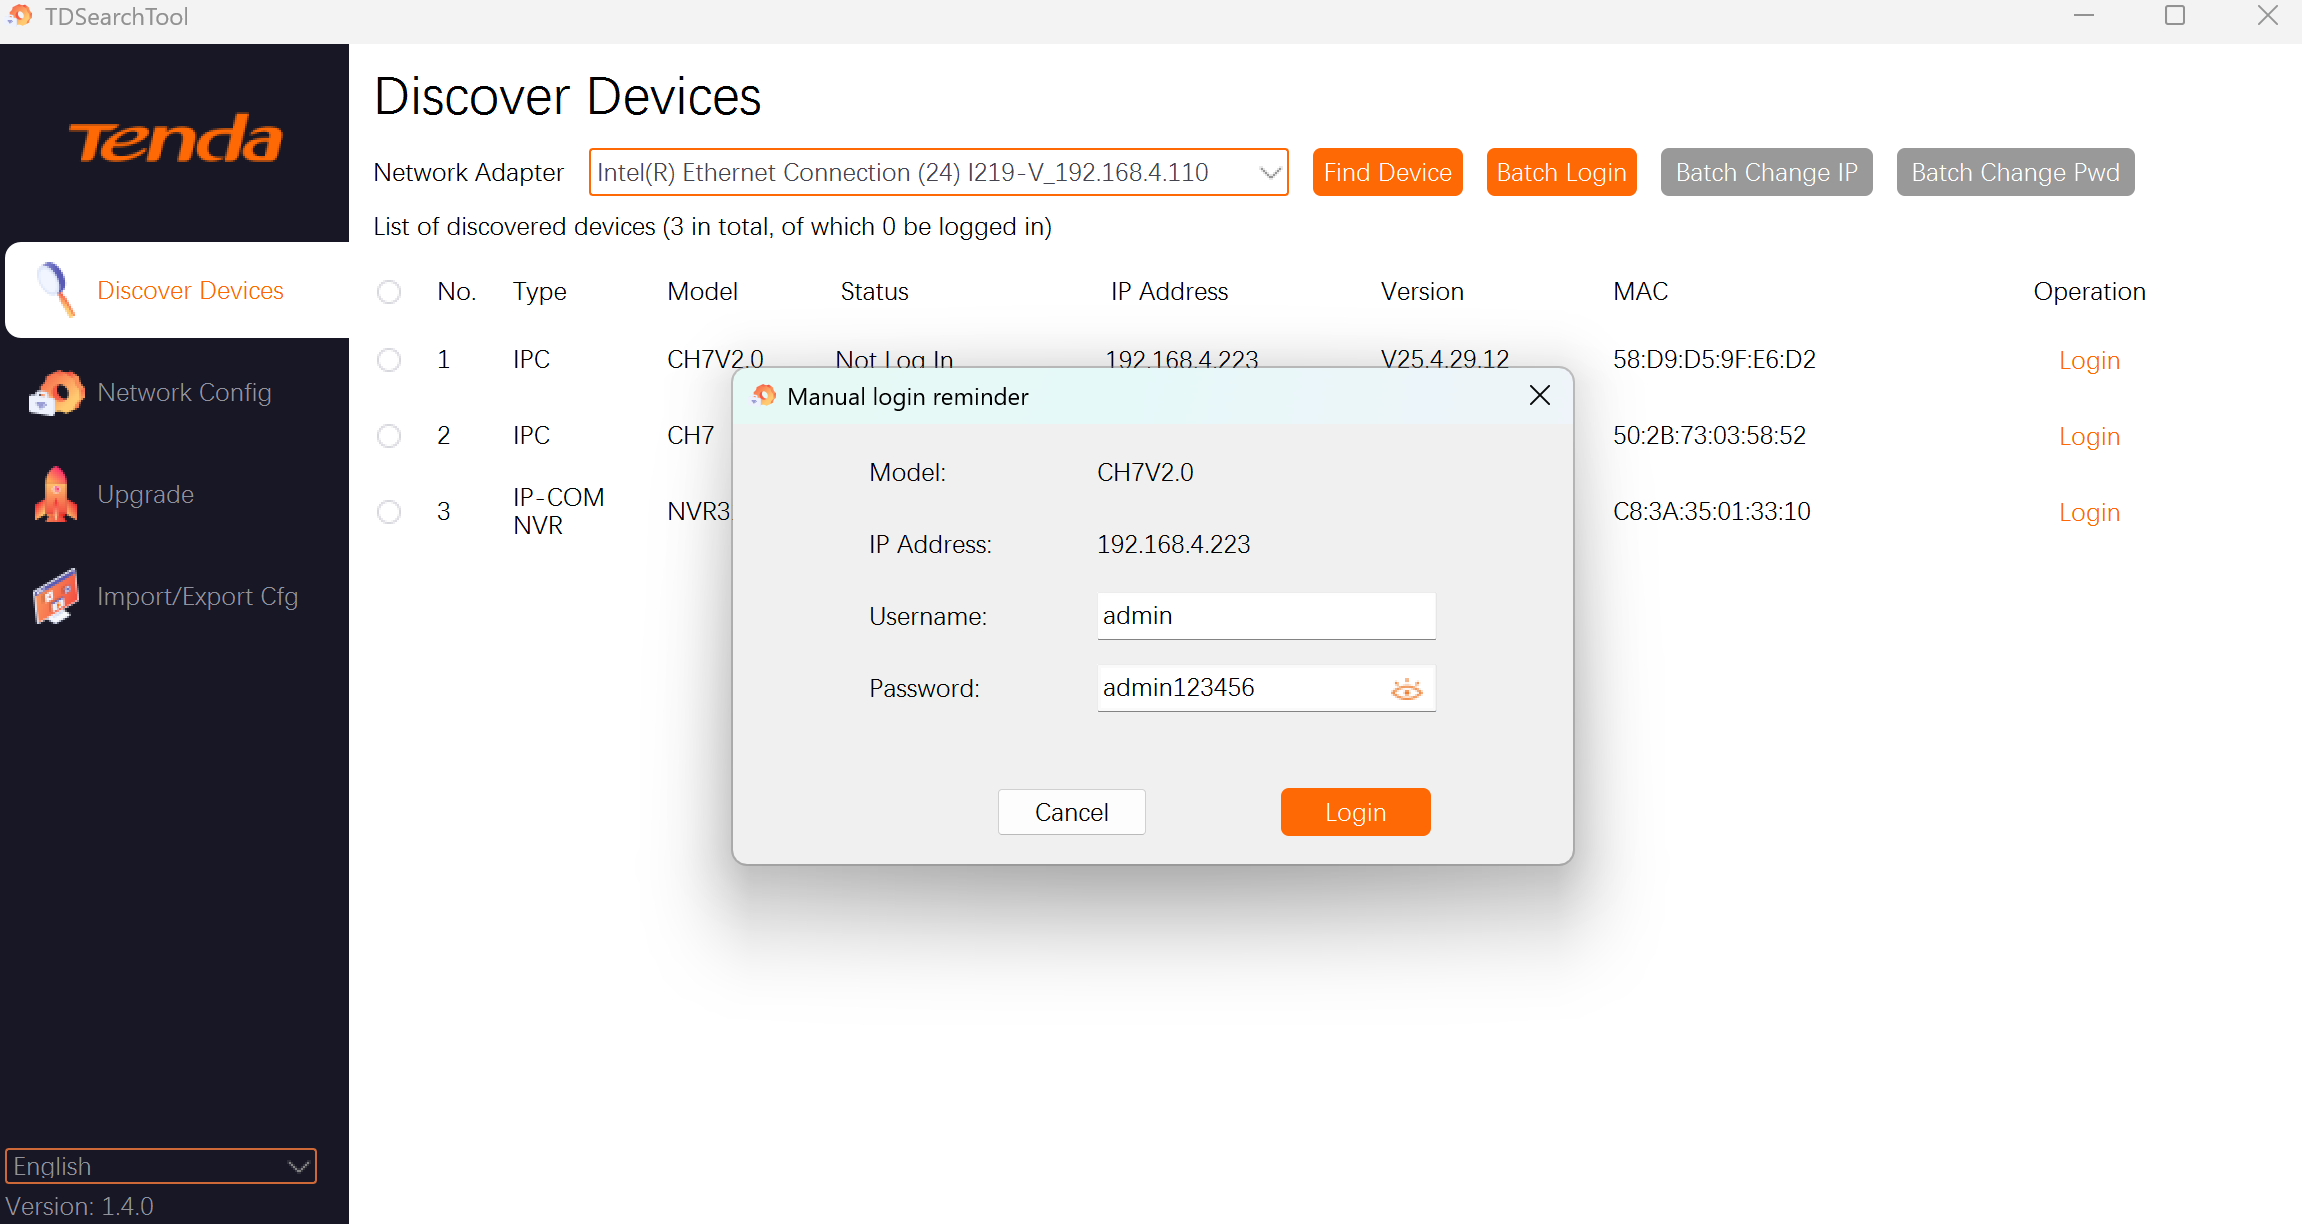Select the radio button for device 2
Viewport: 2302px width, 1224px height.
(x=389, y=436)
